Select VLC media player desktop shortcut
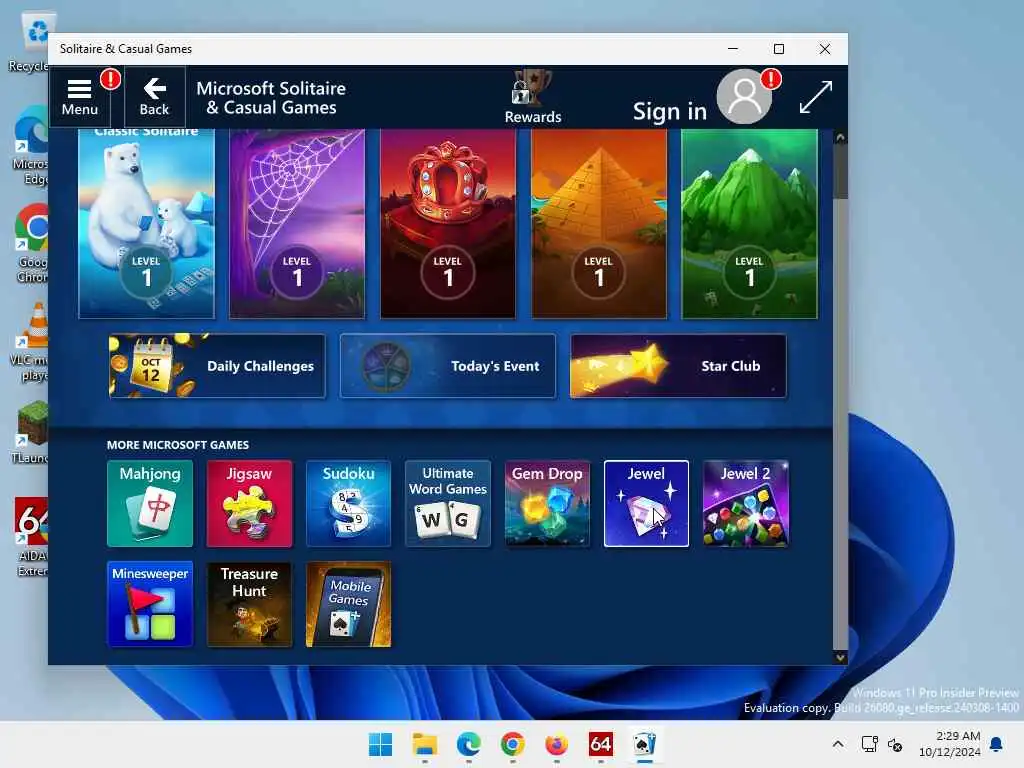 point(30,342)
